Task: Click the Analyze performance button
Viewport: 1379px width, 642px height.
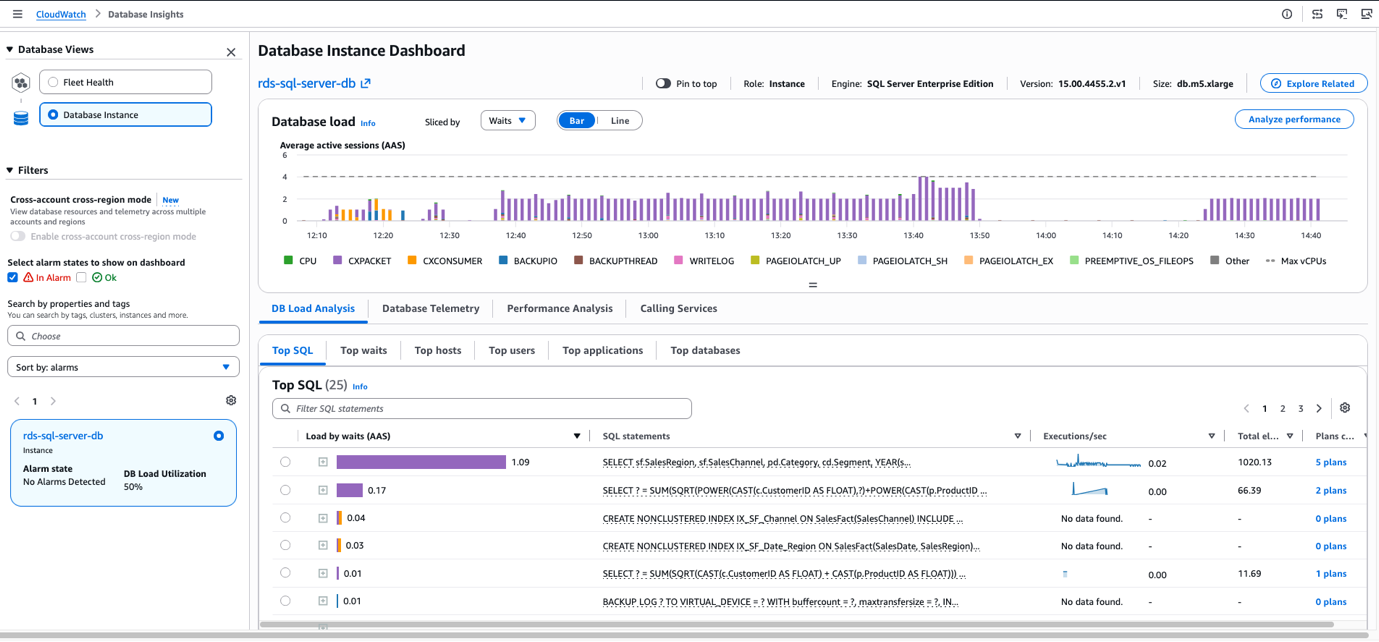Action: click(x=1295, y=119)
